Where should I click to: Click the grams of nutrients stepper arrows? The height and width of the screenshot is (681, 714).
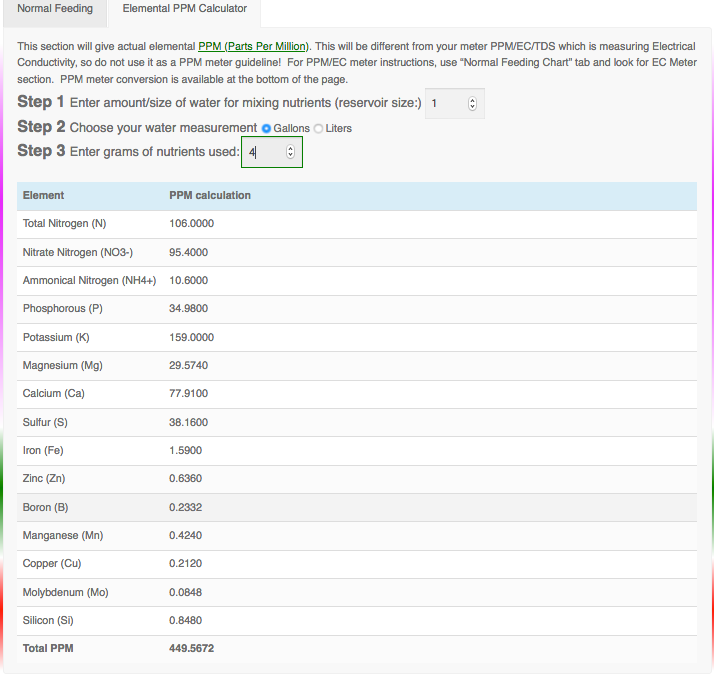[291, 153]
